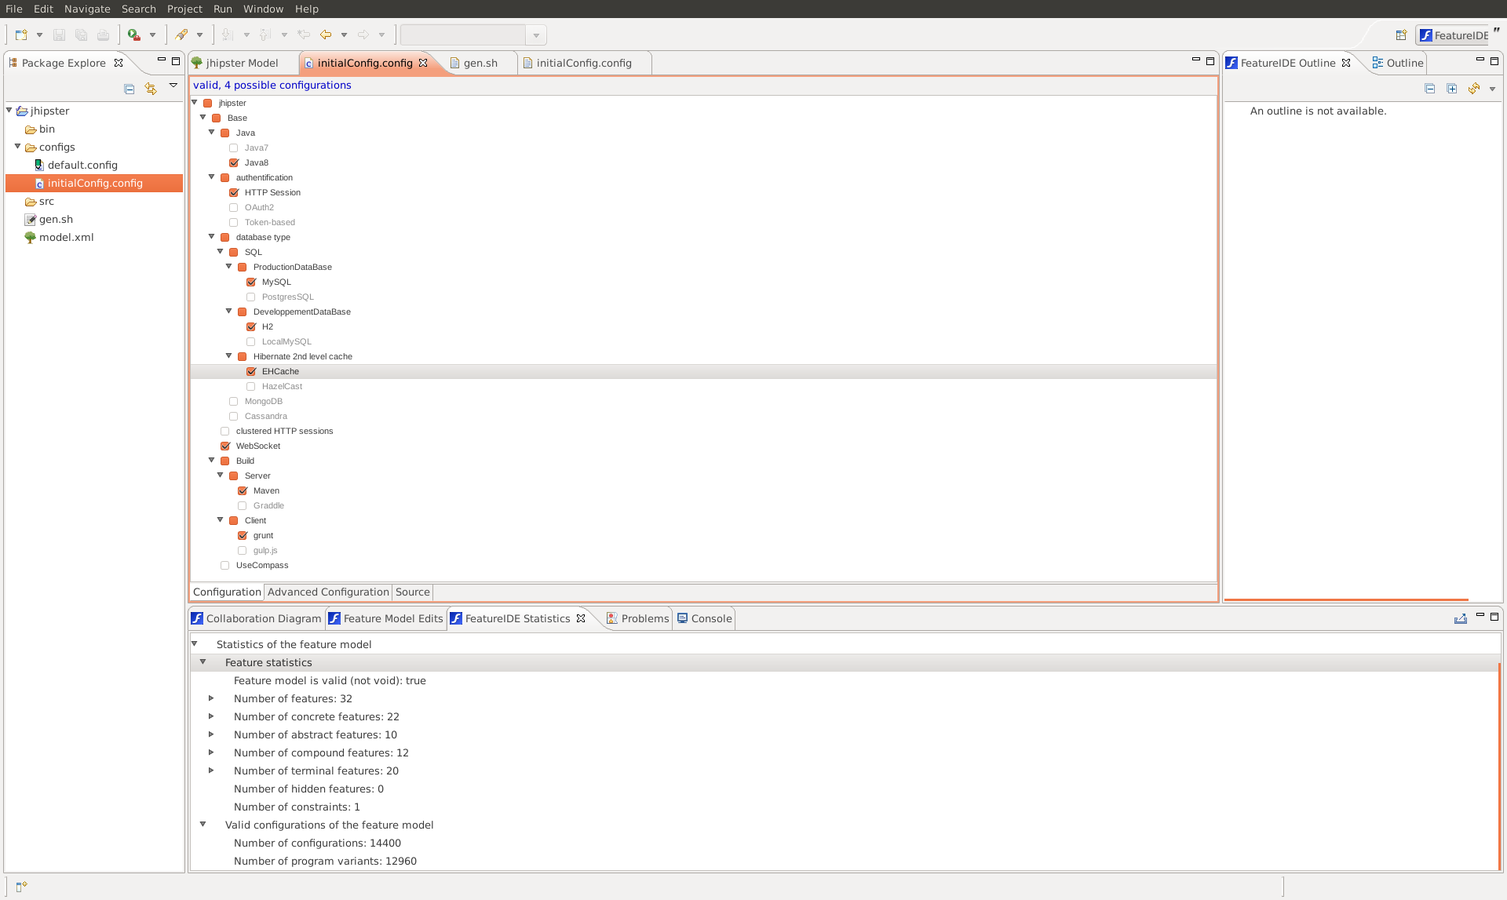The image size is (1507, 900).
Task: Open Package Explorer view menu dropdown
Action: coord(173,86)
